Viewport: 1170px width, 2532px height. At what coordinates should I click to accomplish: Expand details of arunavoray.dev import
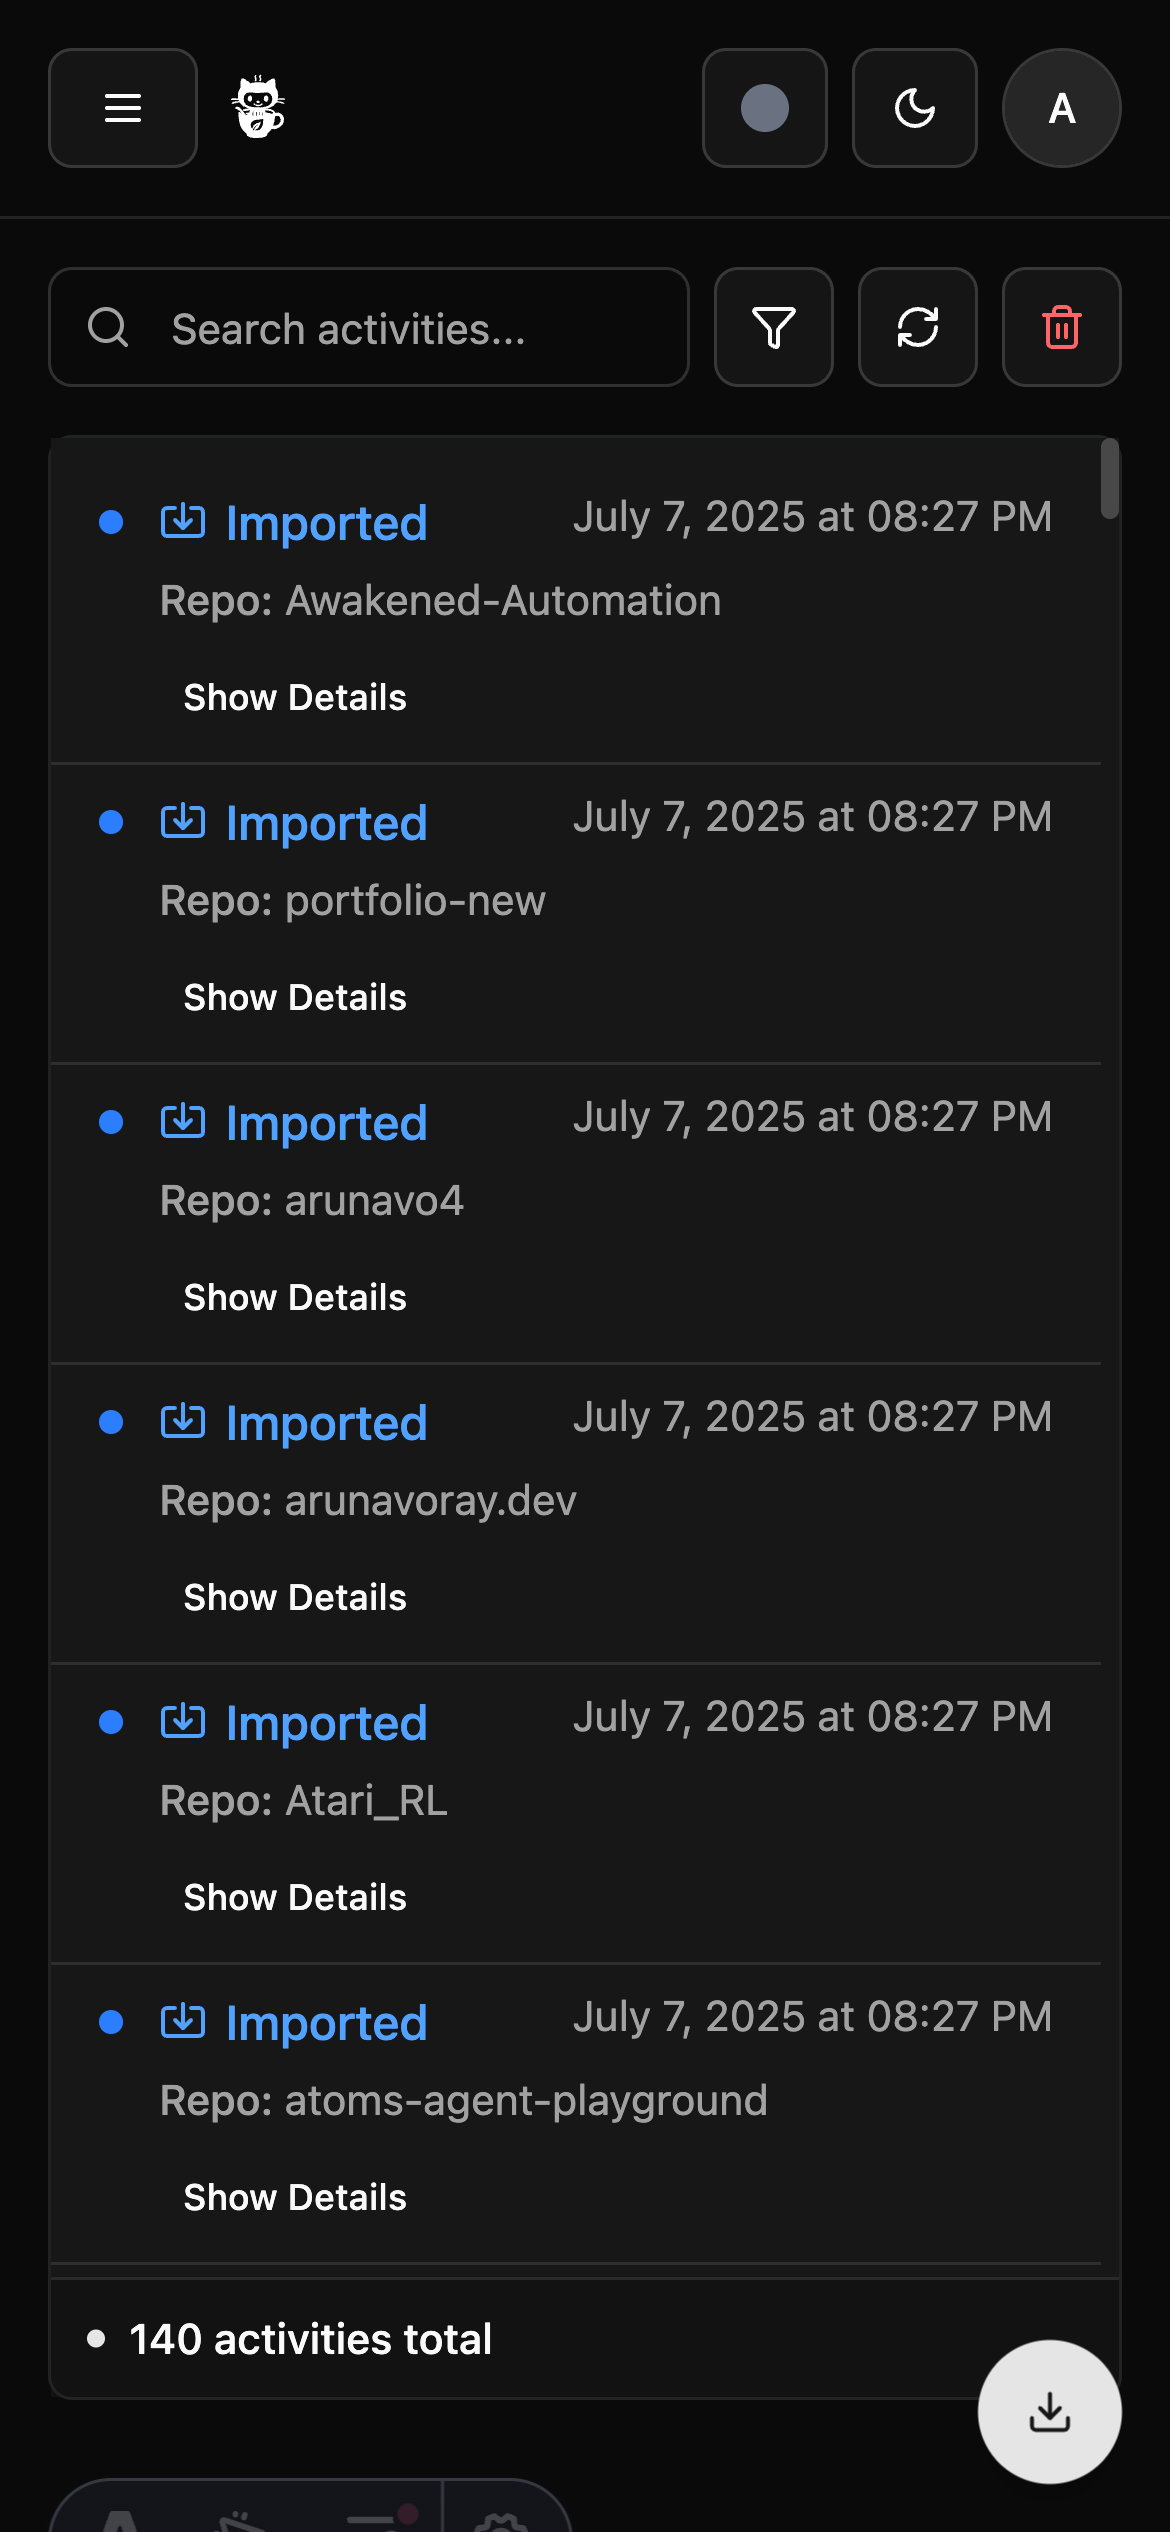click(295, 1598)
